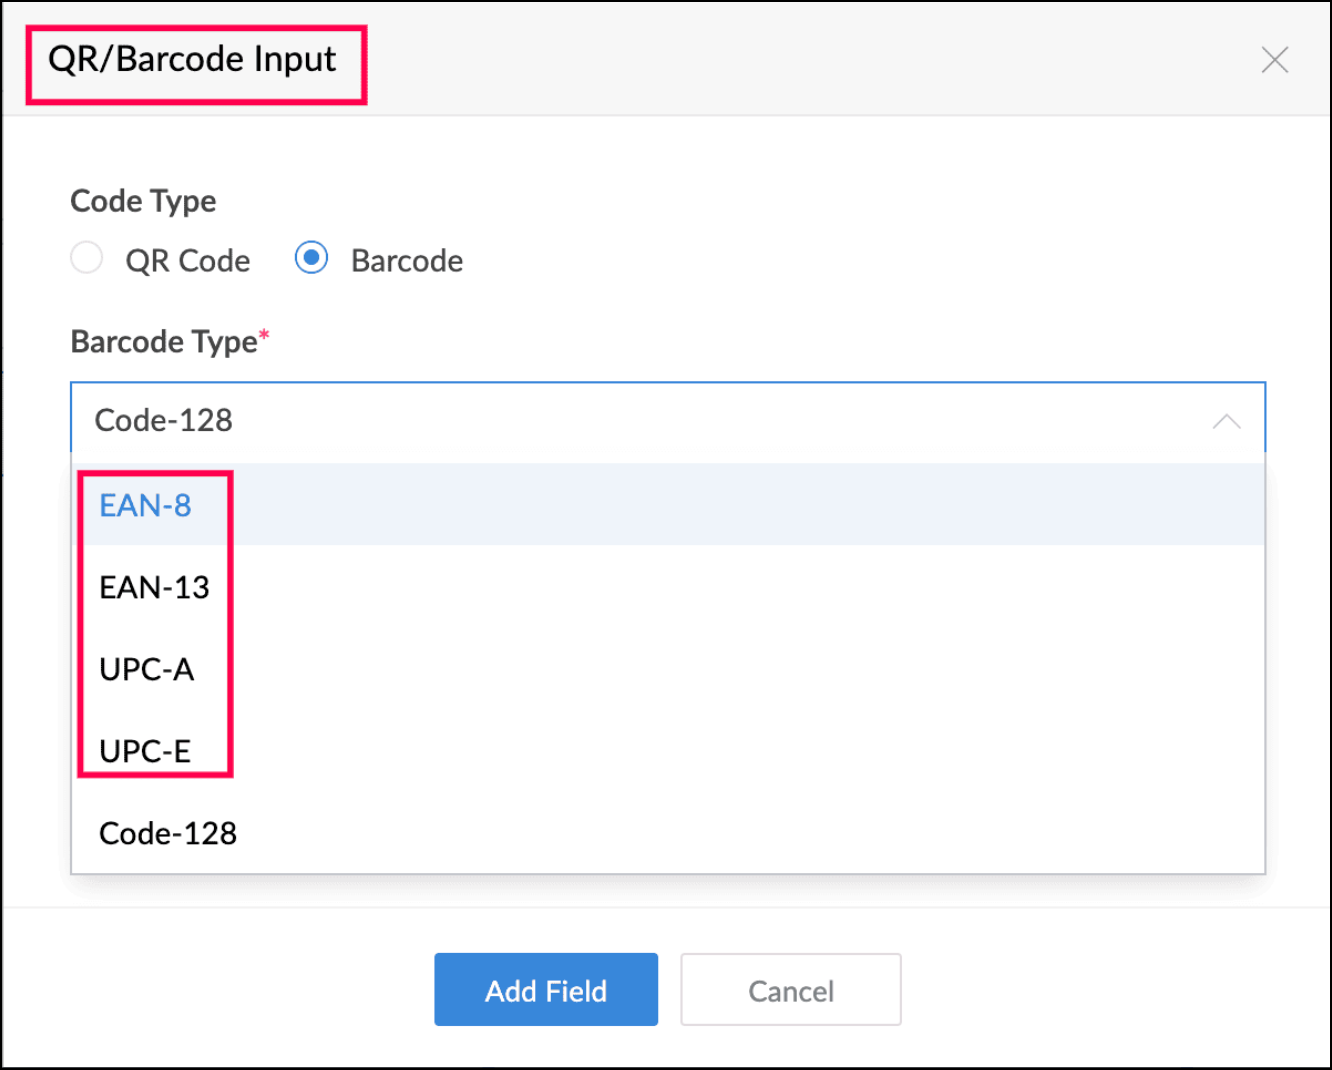Click the QR/Barcode Input dialog title
The height and width of the screenshot is (1070, 1332).
[x=192, y=59]
